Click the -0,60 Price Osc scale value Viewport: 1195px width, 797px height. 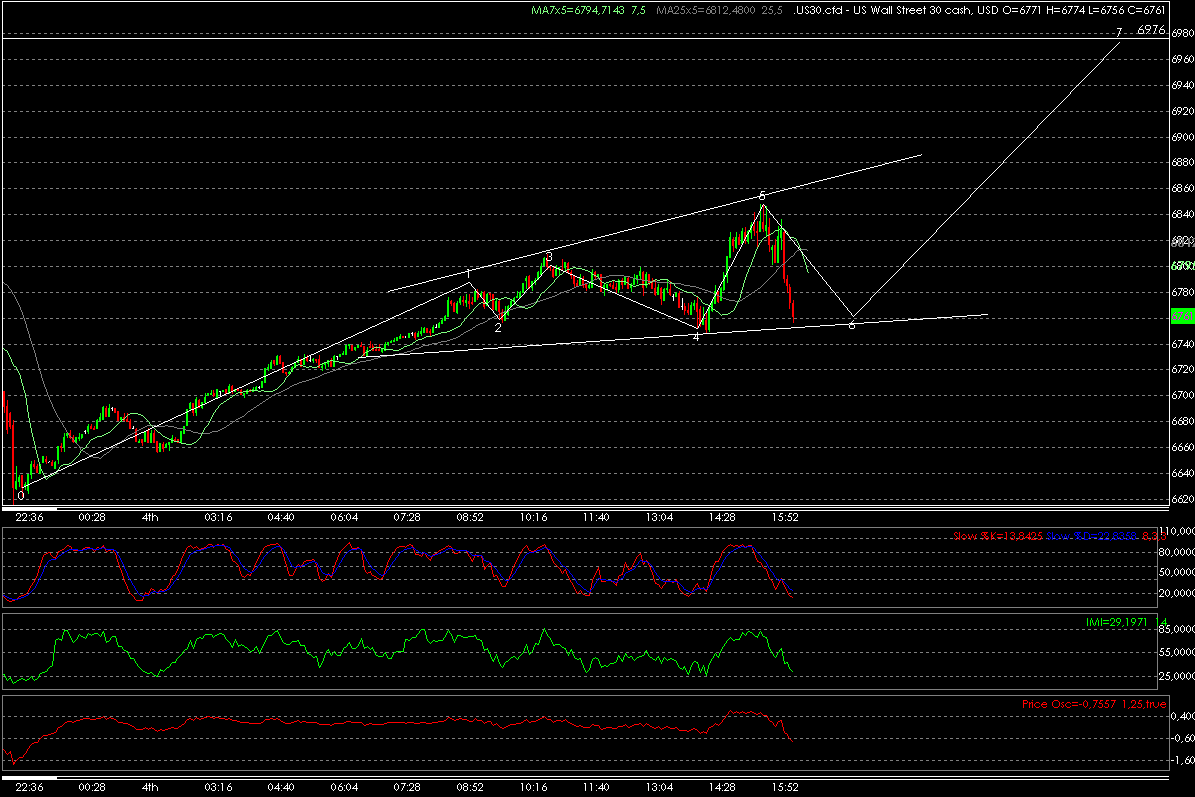coord(1182,738)
